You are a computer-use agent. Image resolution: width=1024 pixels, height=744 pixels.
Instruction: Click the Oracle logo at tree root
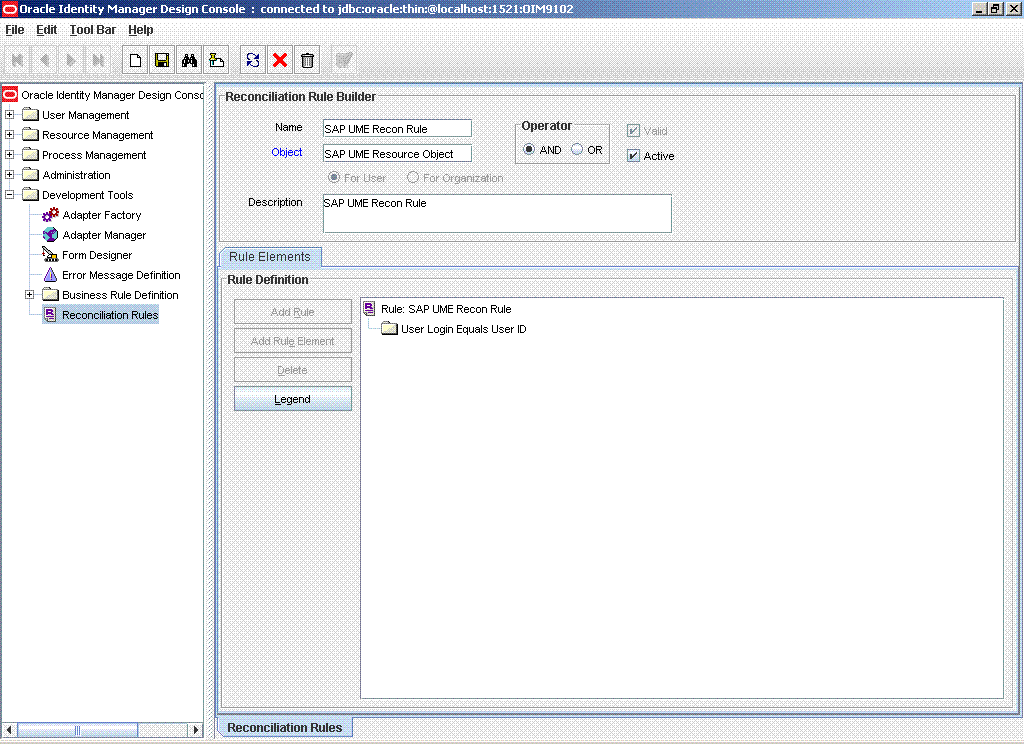click(10, 95)
